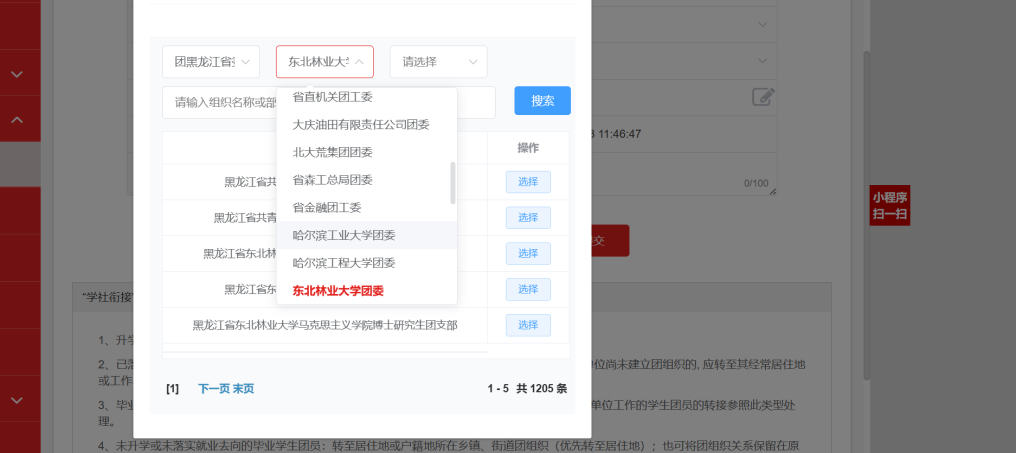Collapse the 东北林业大学 dropdown selector

tap(325, 62)
